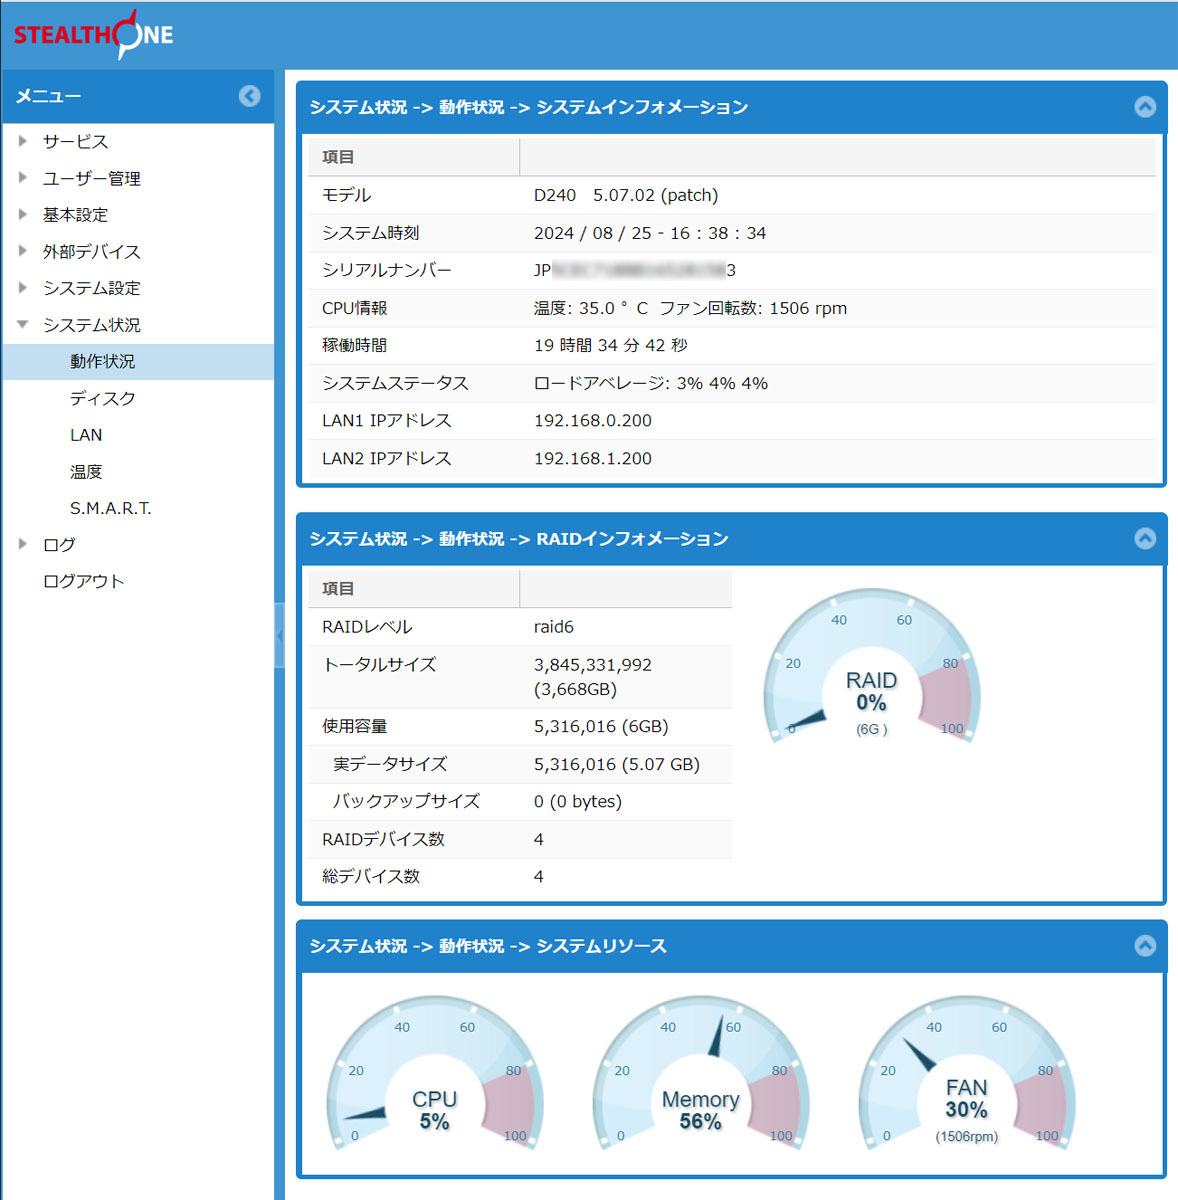The image size is (1178, 1200).
Task: Click the シリアルナンバー row label
Action: point(387,270)
